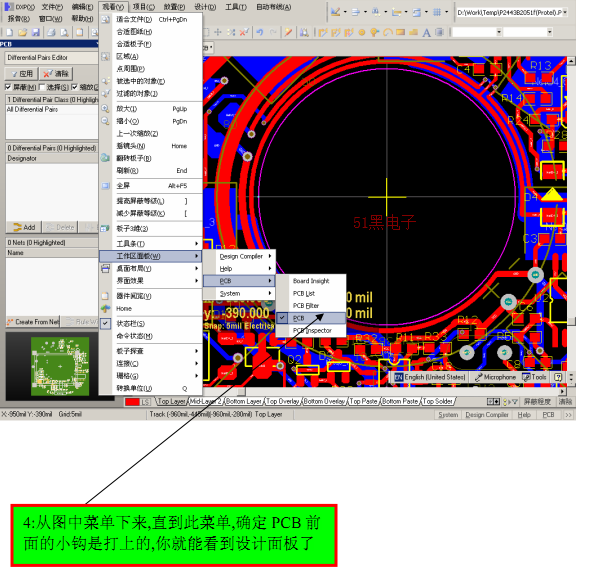Screen dimensions: 595x570
Task: Select PCB Filter menu entry
Action: pos(311,305)
